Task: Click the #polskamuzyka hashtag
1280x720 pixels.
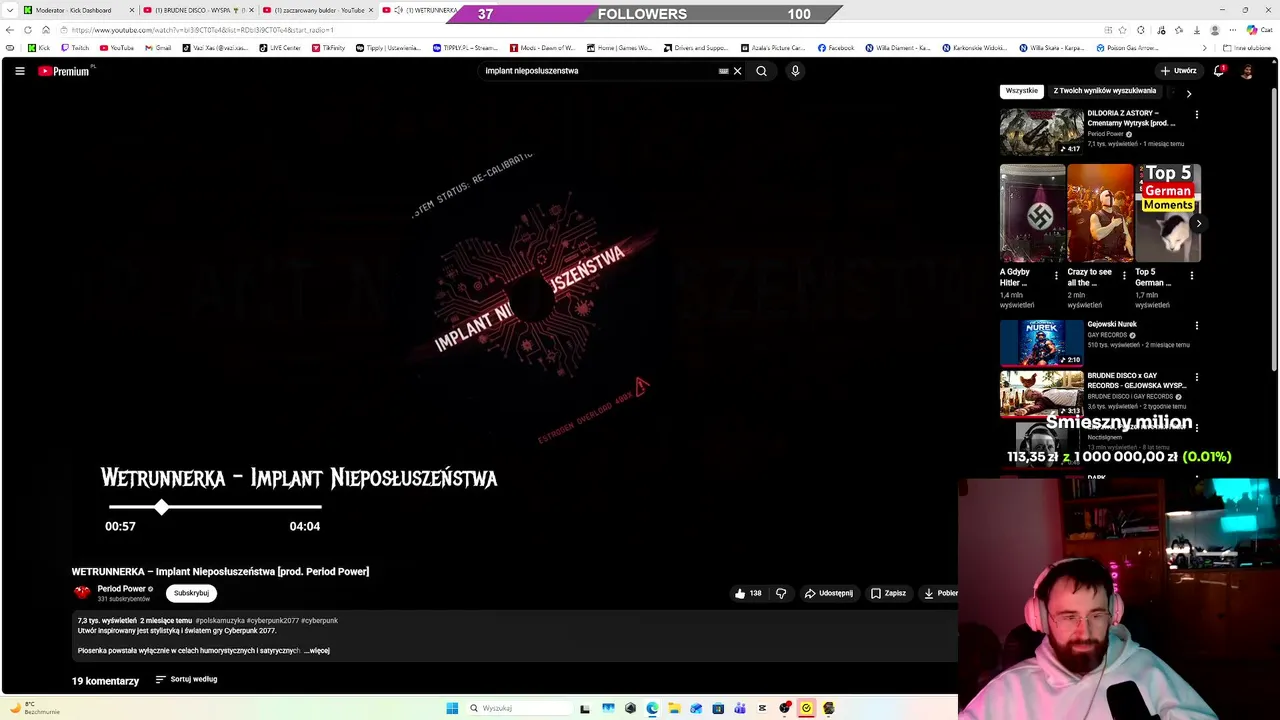Action: point(219,621)
